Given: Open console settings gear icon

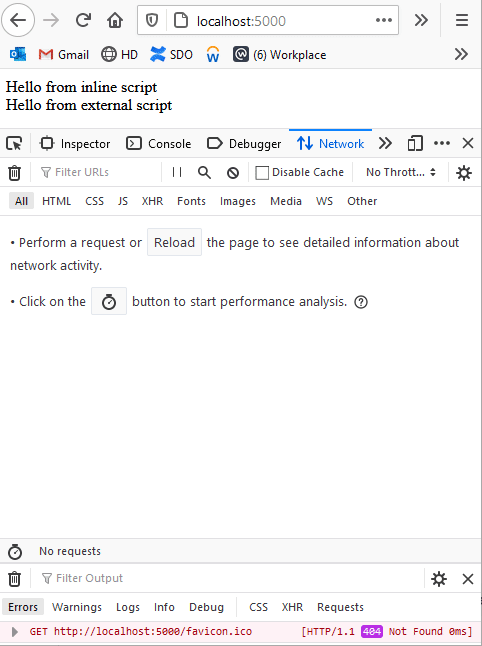Looking at the screenshot, I should point(439,579).
